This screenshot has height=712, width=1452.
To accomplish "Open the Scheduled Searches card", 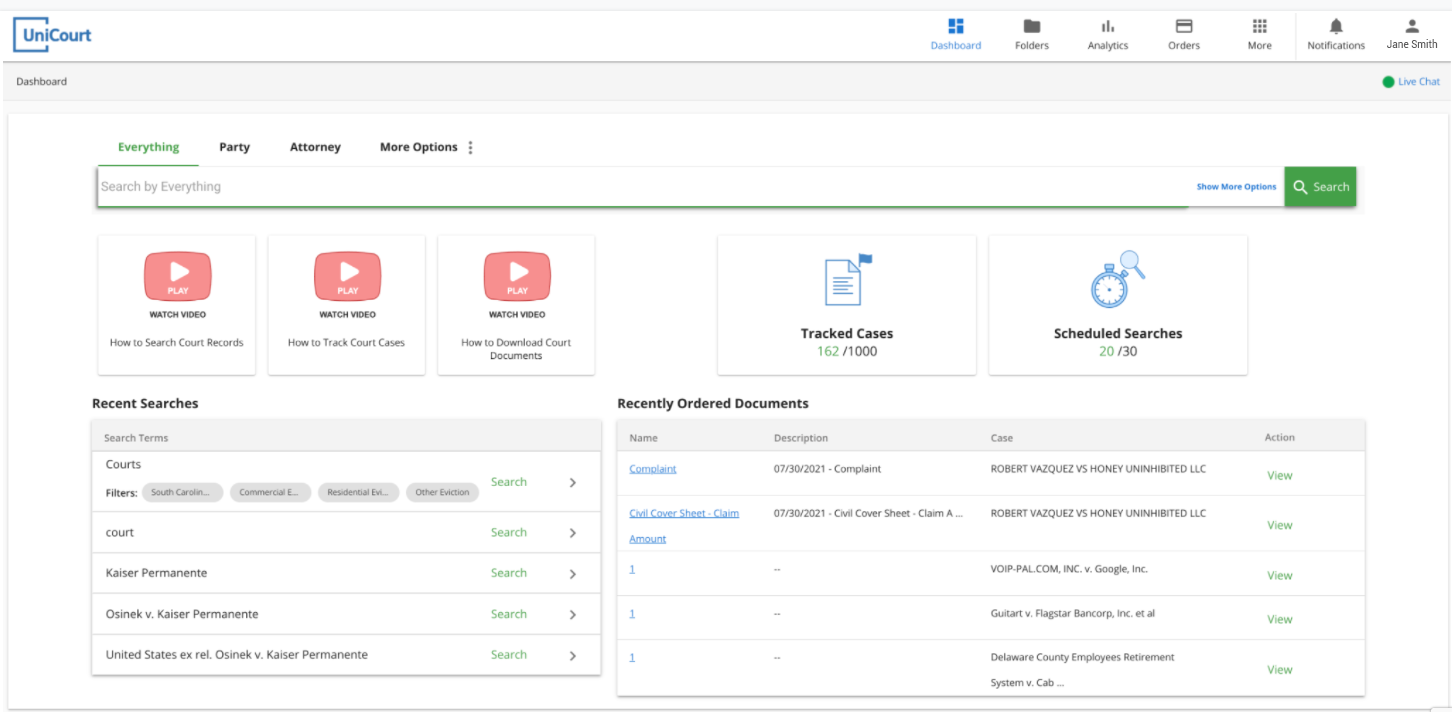I will coord(1118,305).
